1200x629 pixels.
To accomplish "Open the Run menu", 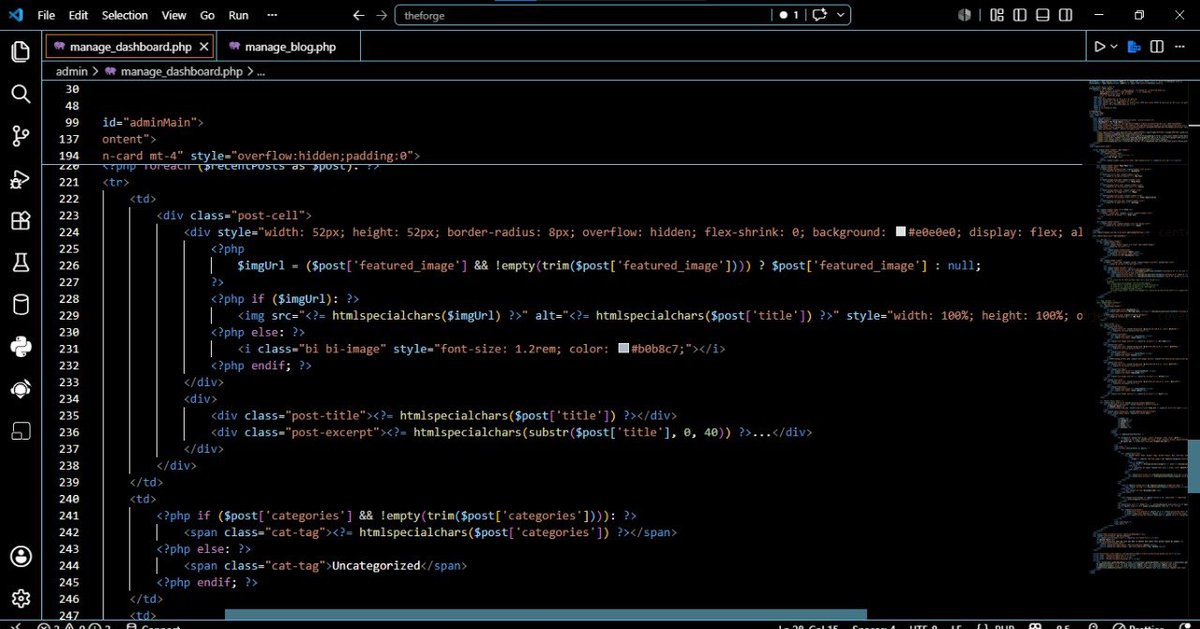I will click(x=238, y=15).
